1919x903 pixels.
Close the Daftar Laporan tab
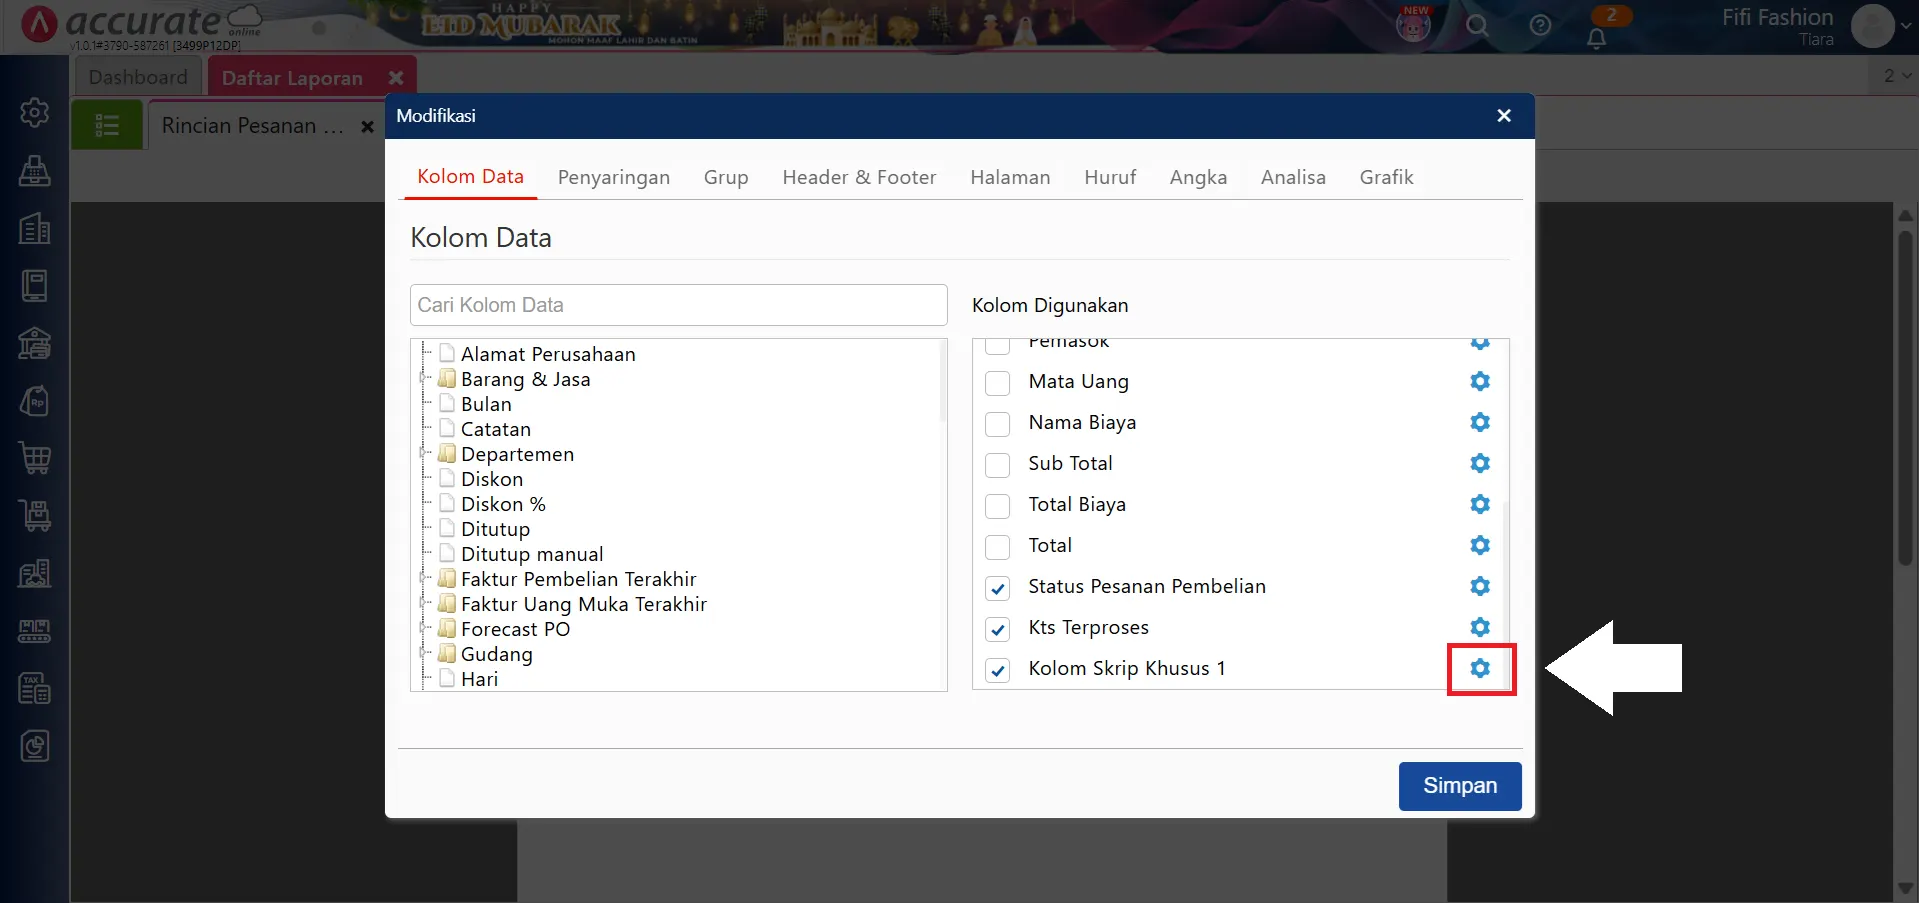coord(396,78)
